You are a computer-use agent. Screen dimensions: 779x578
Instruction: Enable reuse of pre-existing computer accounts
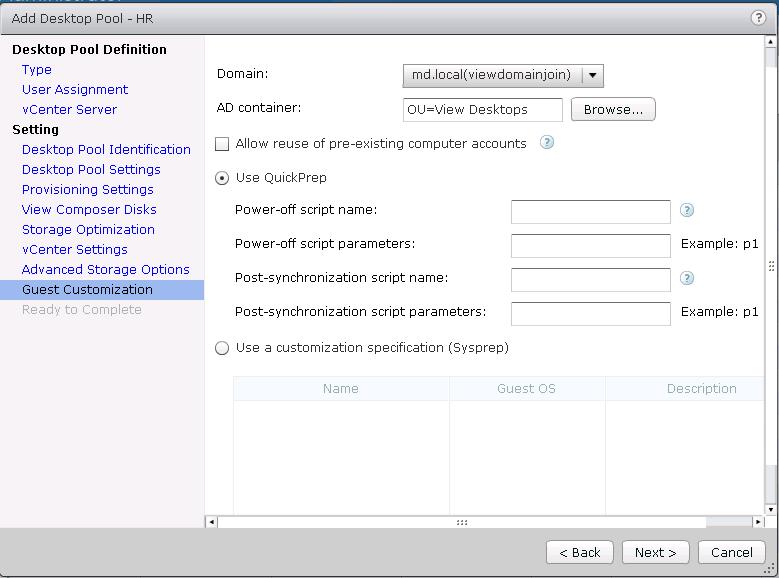(x=222, y=144)
